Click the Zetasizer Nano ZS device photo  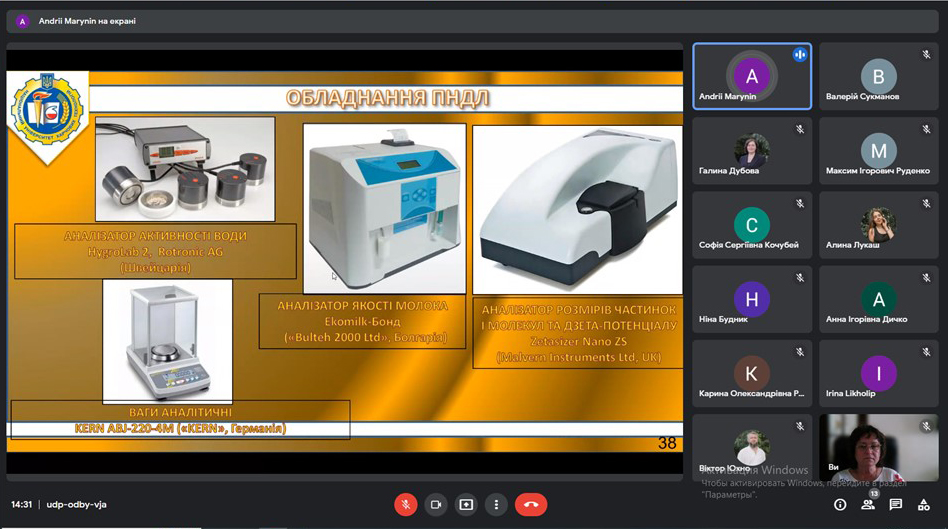[577, 210]
